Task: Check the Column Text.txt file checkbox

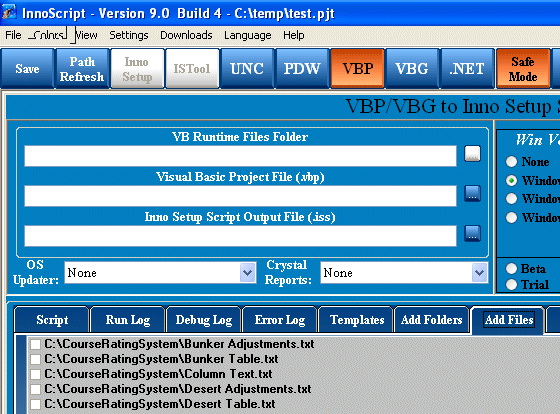Action: 35,374
